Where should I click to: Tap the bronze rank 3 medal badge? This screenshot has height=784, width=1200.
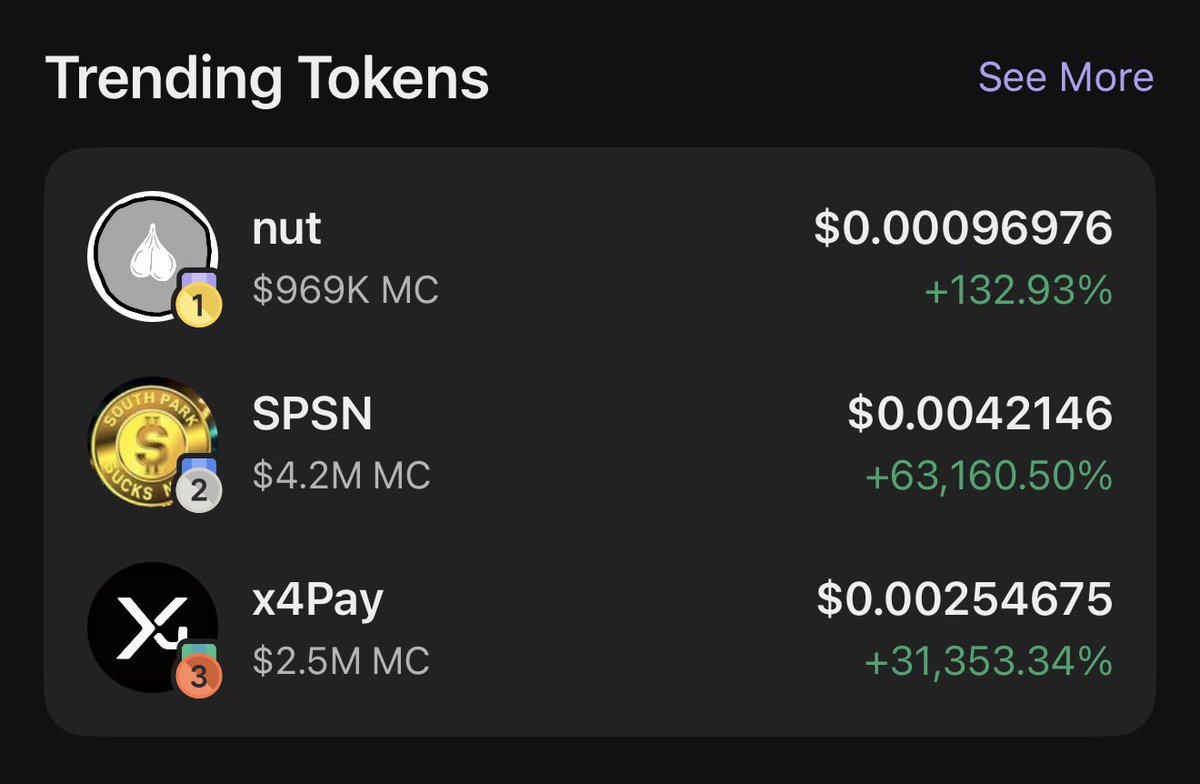point(199,676)
